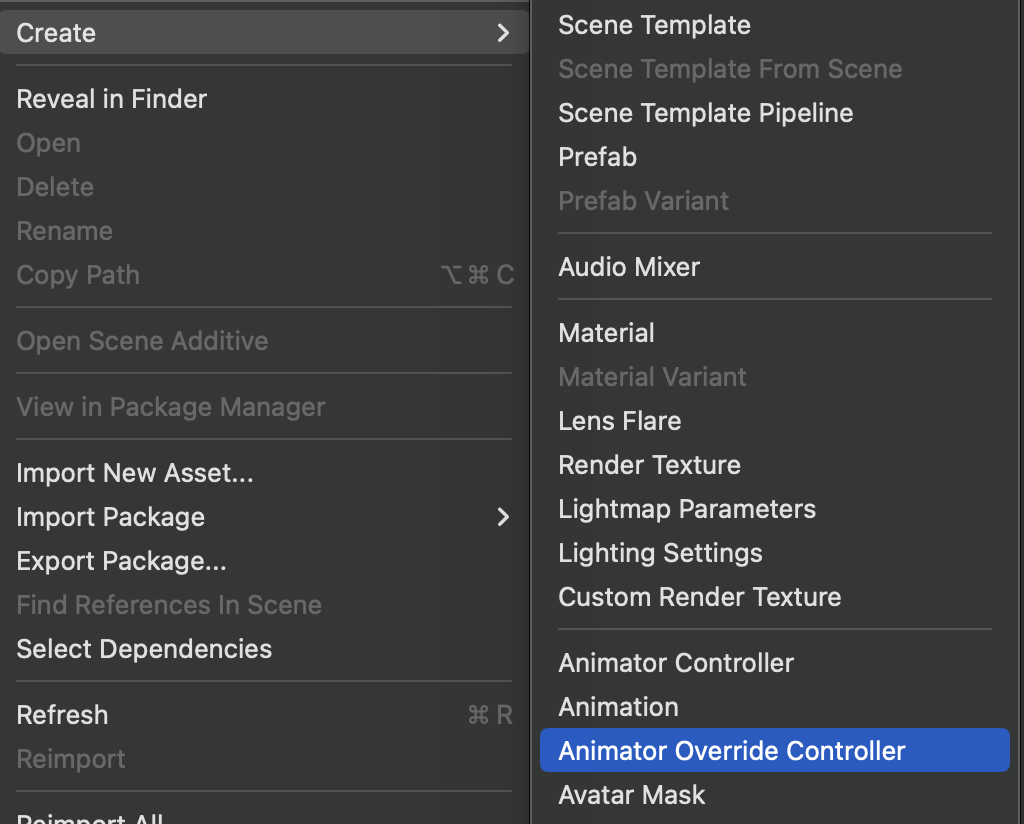The width and height of the screenshot is (1024, 824).
Task: Create an Audio Mixer asset
Action: click(629, 267)
